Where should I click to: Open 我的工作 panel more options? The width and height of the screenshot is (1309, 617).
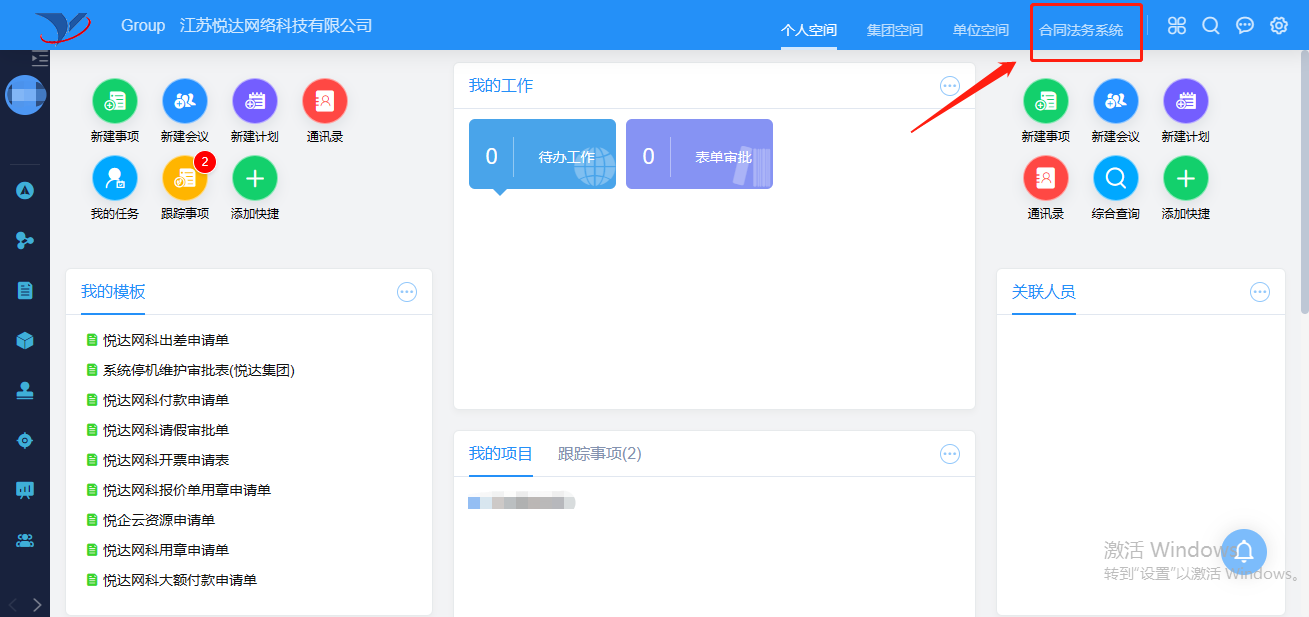pos(950,86)
